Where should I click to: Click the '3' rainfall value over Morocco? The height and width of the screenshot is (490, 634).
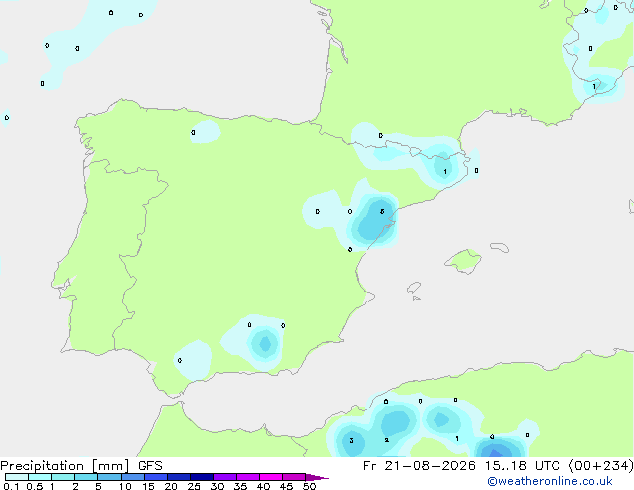tap(351, 441)
